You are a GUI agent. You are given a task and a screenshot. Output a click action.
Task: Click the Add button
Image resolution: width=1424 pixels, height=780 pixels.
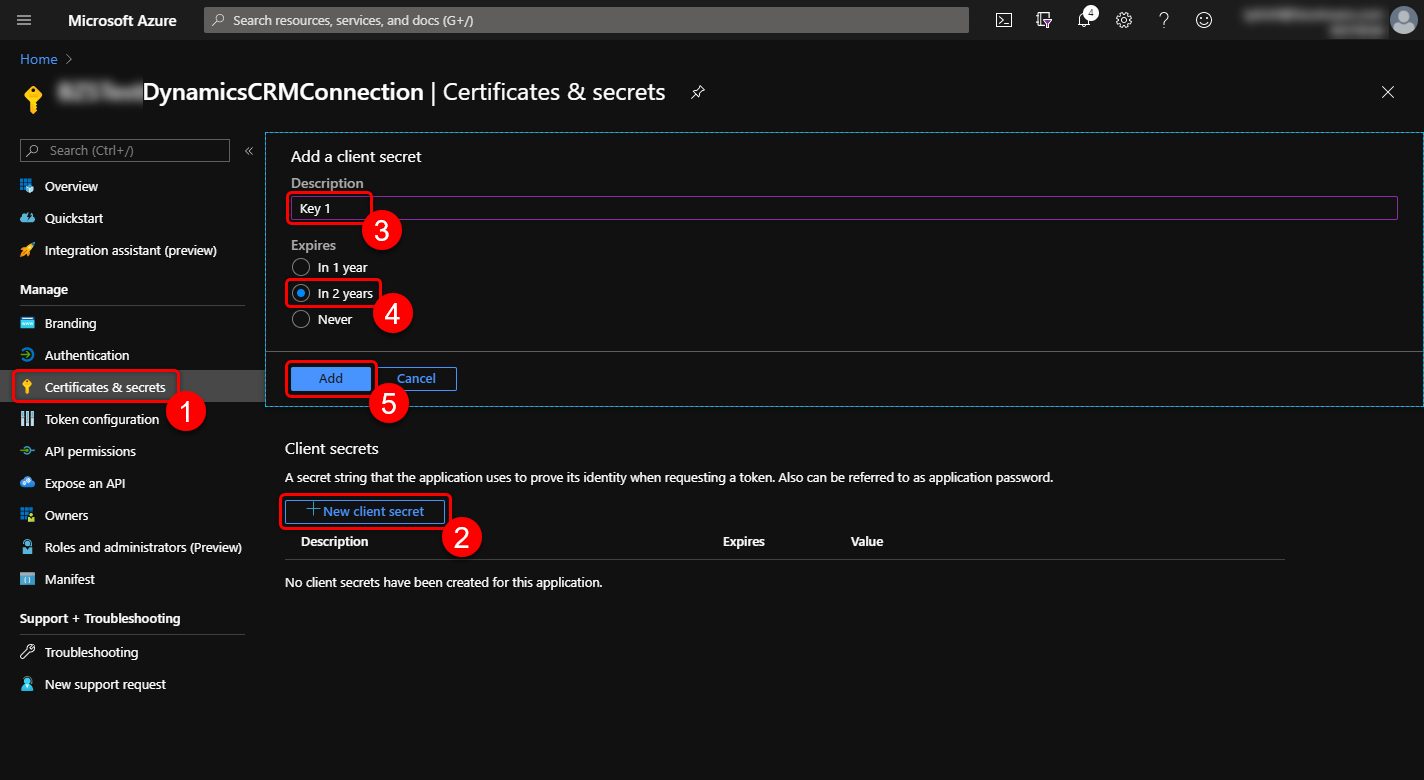(331, 379)
